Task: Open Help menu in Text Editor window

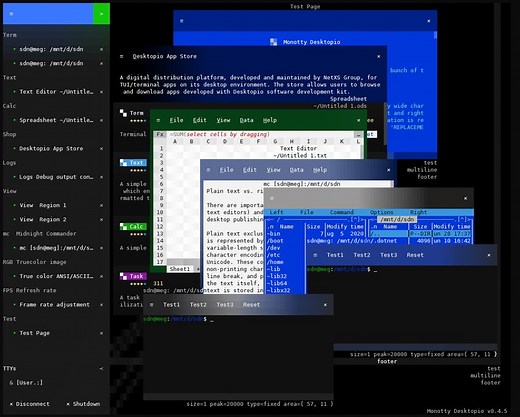Action: (320, 170)
